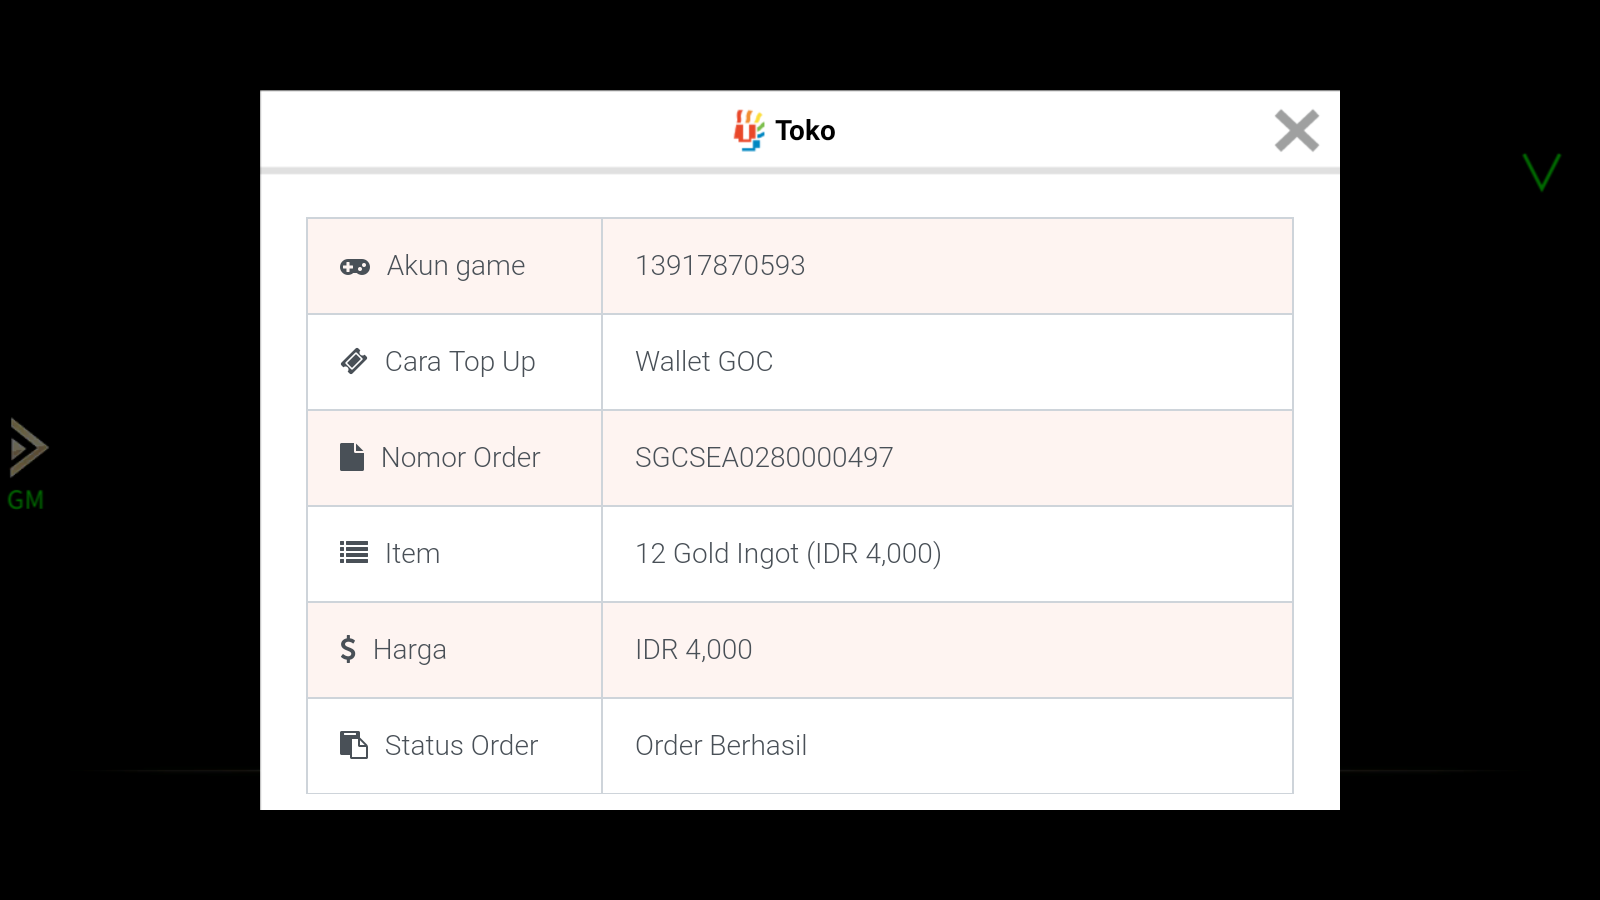Click the Toko hand logo icon
1600x900 pixels.
[749, 130]
